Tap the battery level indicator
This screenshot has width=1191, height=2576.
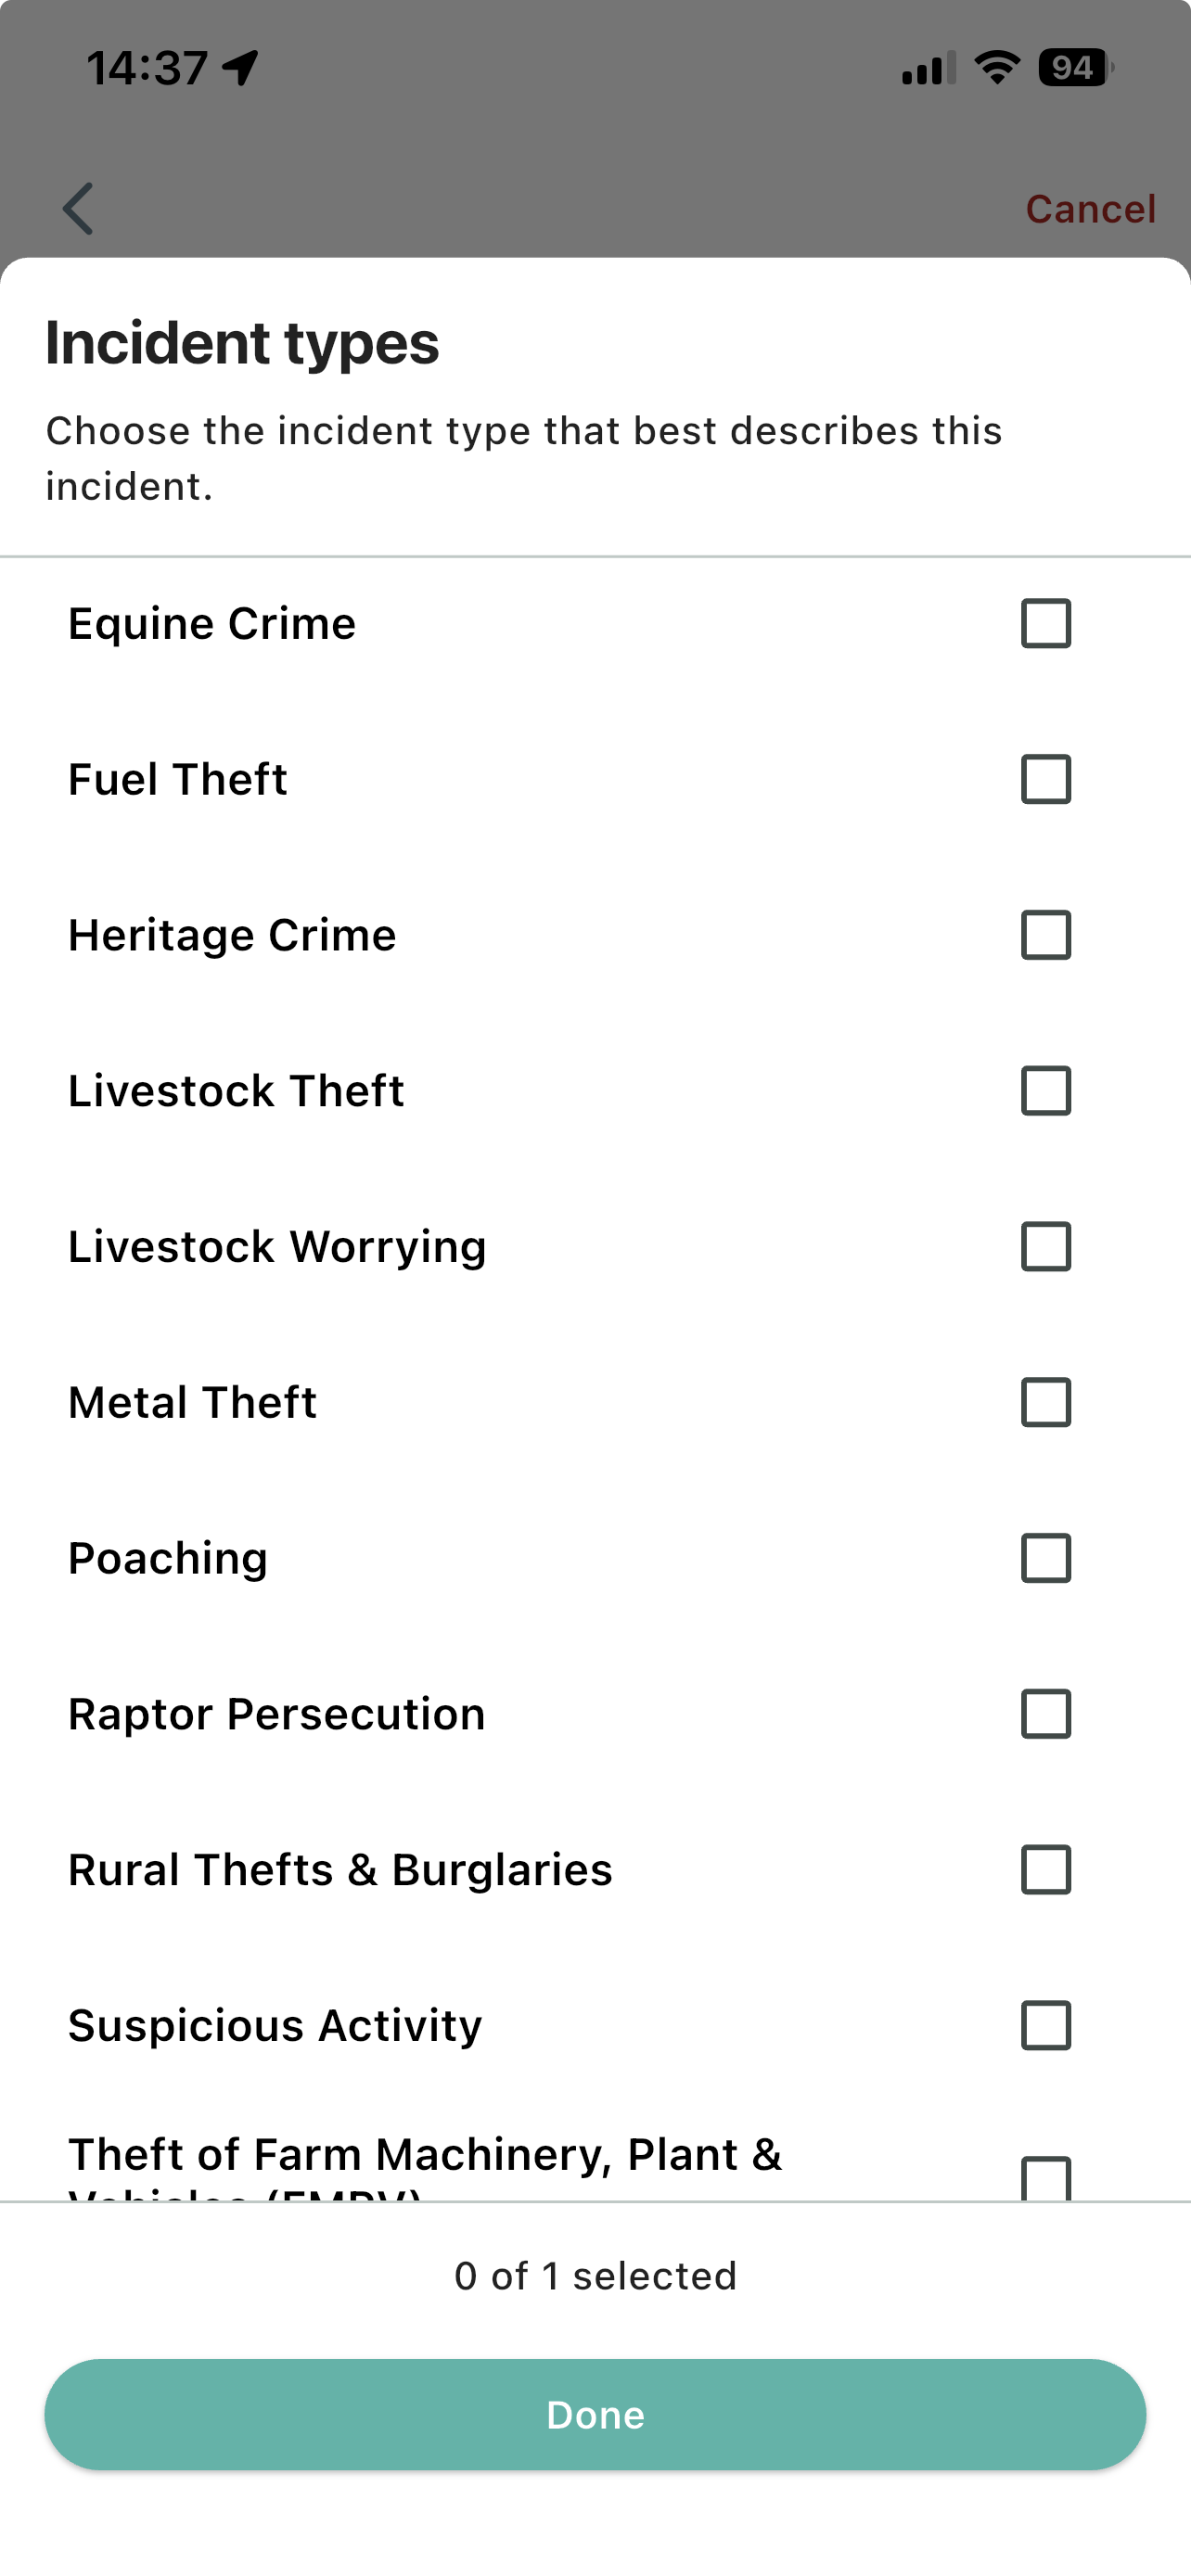1075,68
